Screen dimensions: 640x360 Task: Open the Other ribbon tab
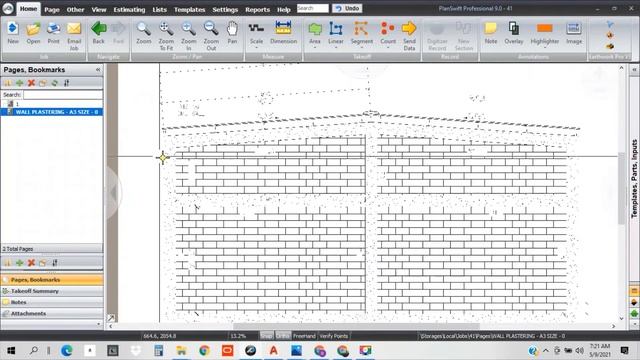tap(76, 9)
